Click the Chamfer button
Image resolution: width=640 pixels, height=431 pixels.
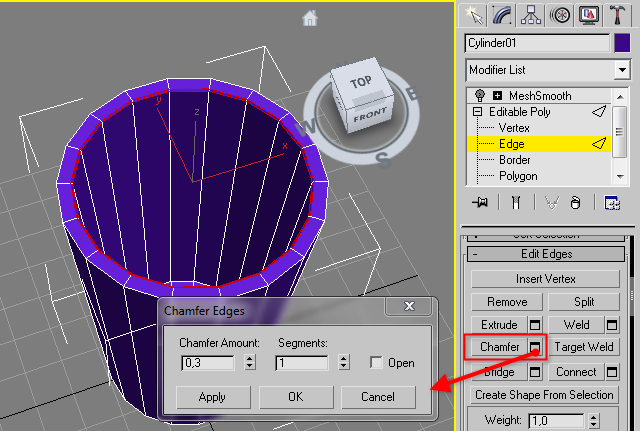499,347
